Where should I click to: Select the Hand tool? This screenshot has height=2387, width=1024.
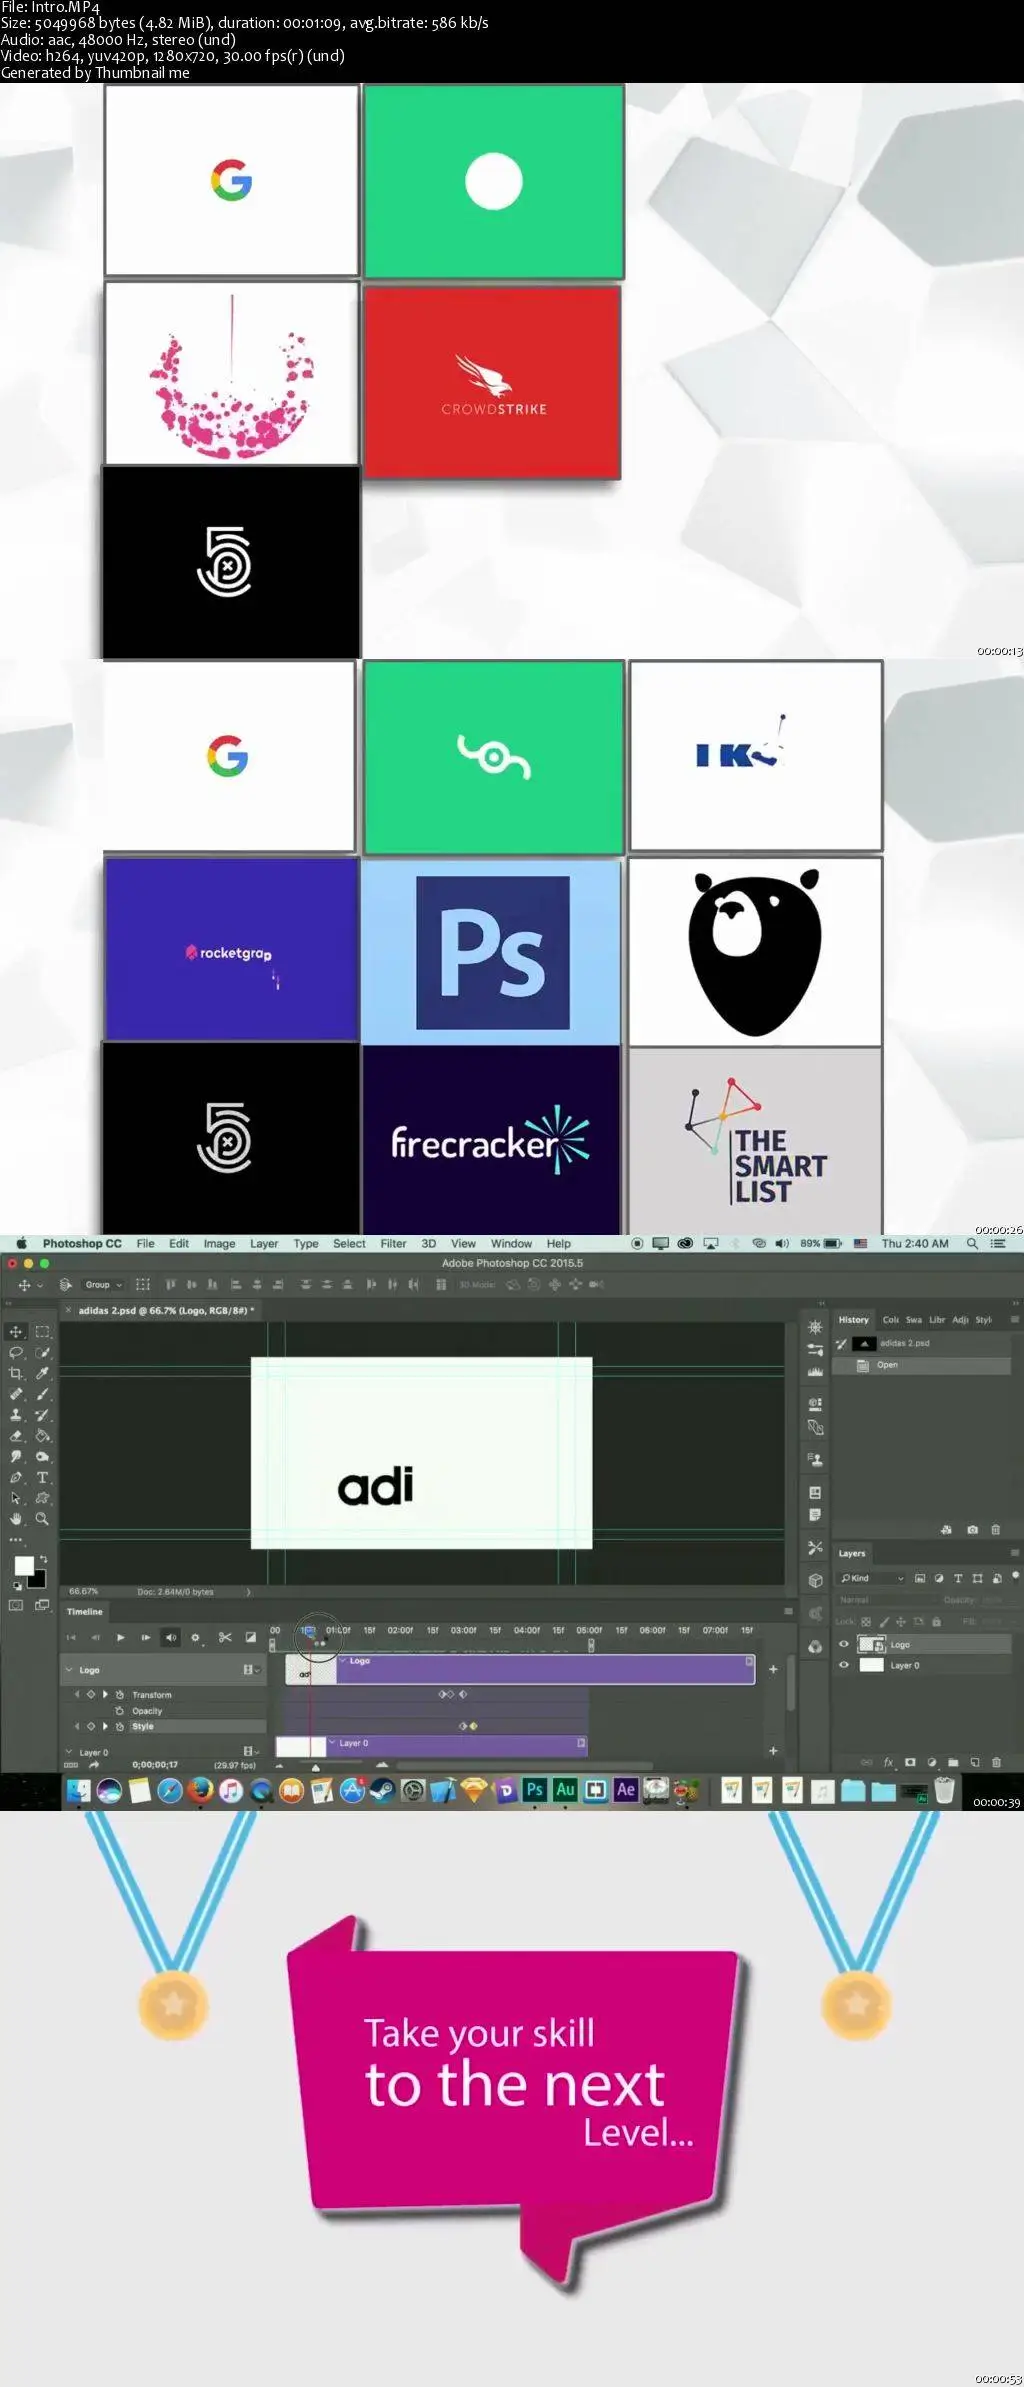click(16, 1518)
